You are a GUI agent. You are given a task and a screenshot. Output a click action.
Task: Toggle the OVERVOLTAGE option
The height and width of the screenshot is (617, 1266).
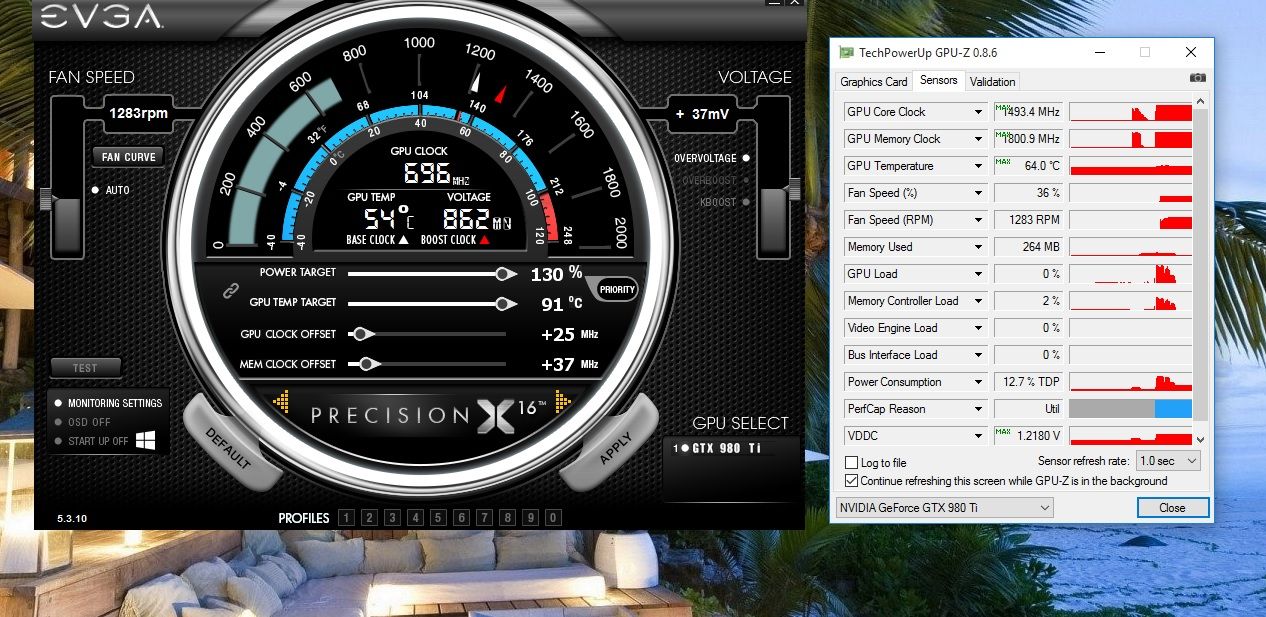coord(710,158)
